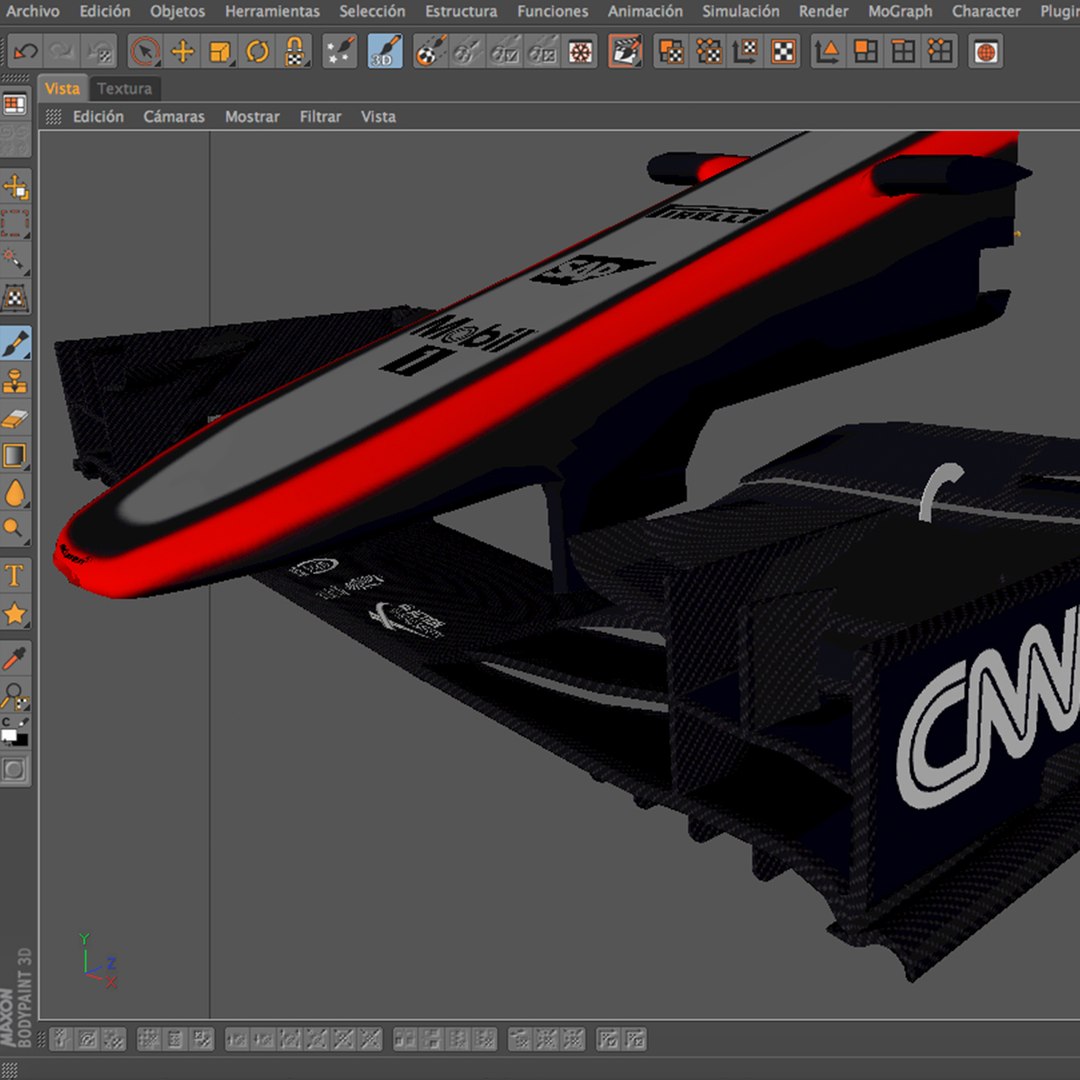
Task: Click the Undo arrow icon
Action: 26,52
